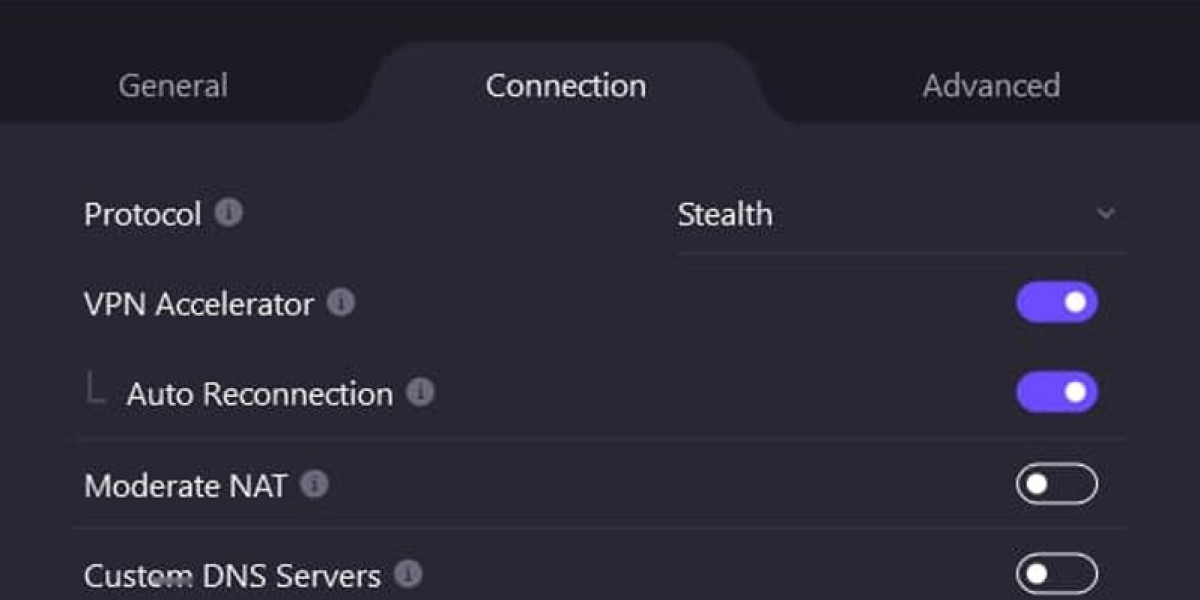Viewport: 1200px width, 600px height.
Task: Click the info icon next to Protocol
Action: point(229,213)
